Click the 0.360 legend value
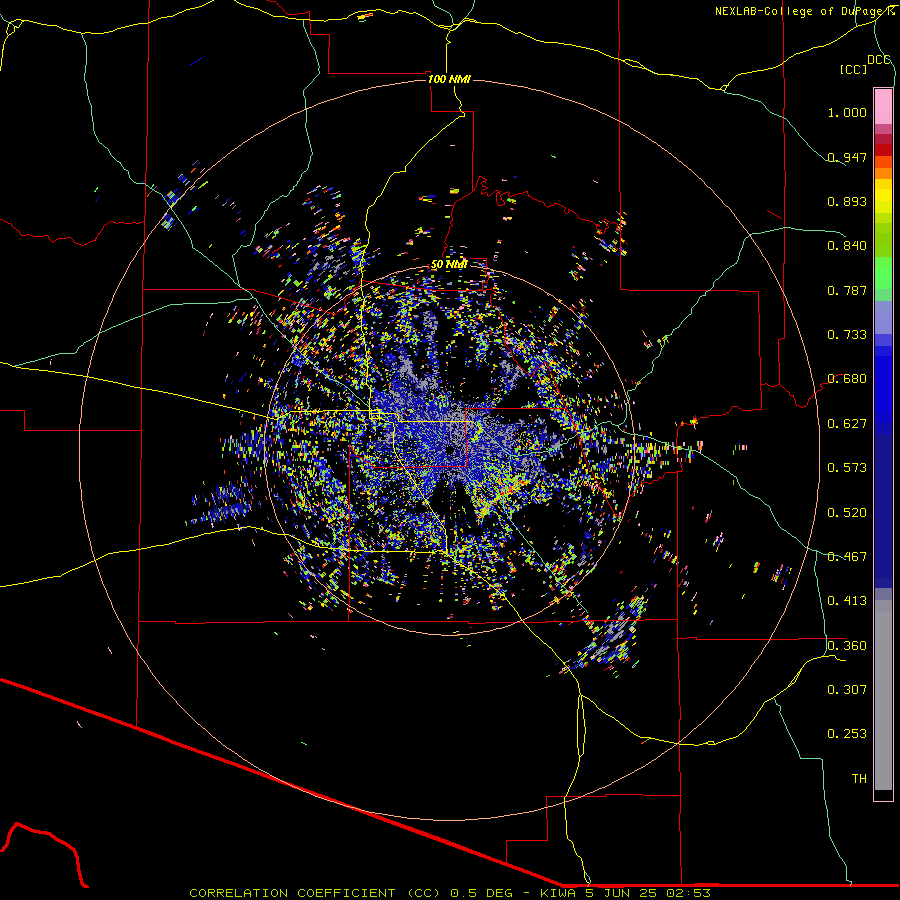Viewport: 900px width, 900px height. [x=847, y=646]
